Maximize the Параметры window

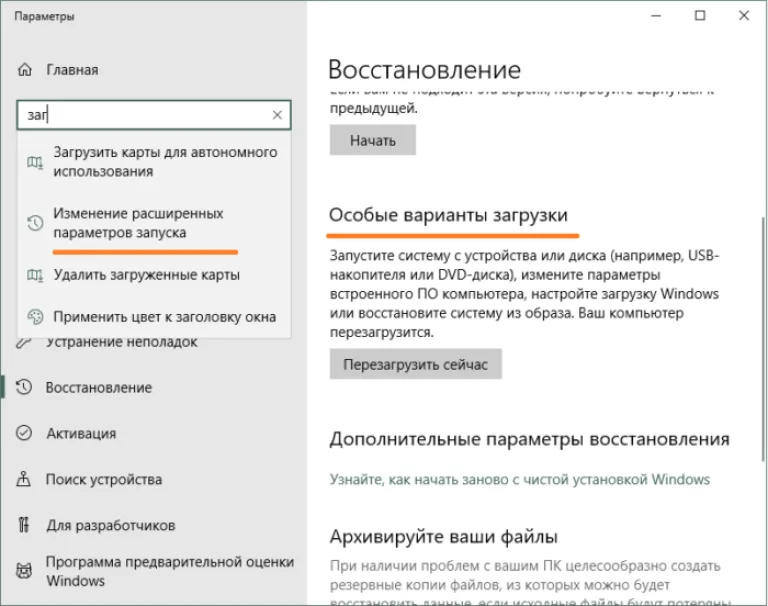click(700, 16)
